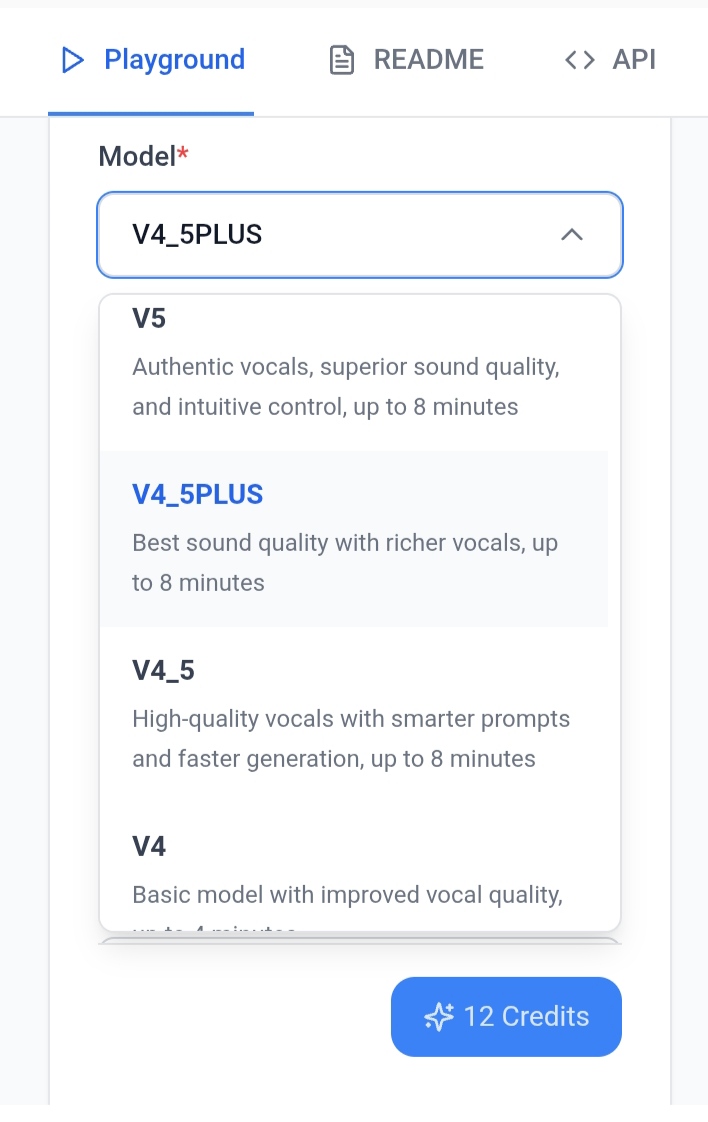Click the document icon next to README
This screenshot has height=1122, width=708.
[341, 60]
